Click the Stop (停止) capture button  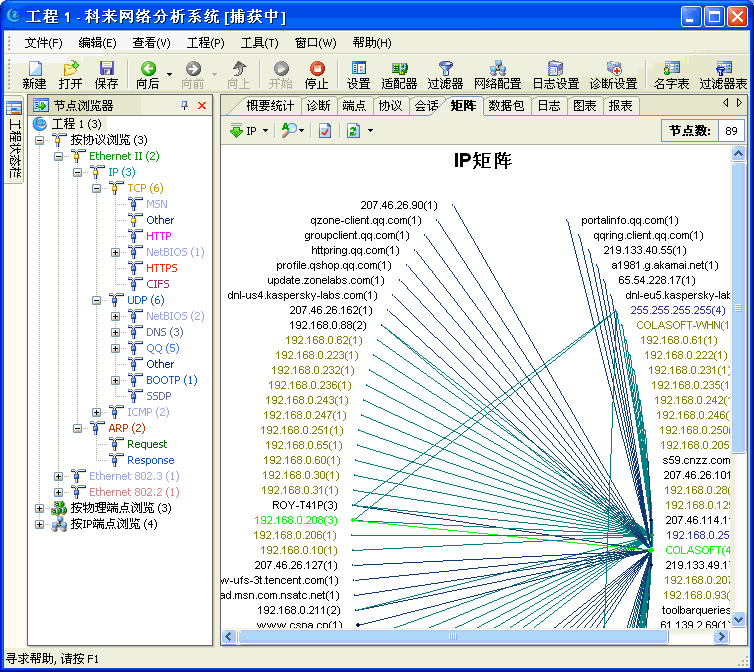coord(317,75)
